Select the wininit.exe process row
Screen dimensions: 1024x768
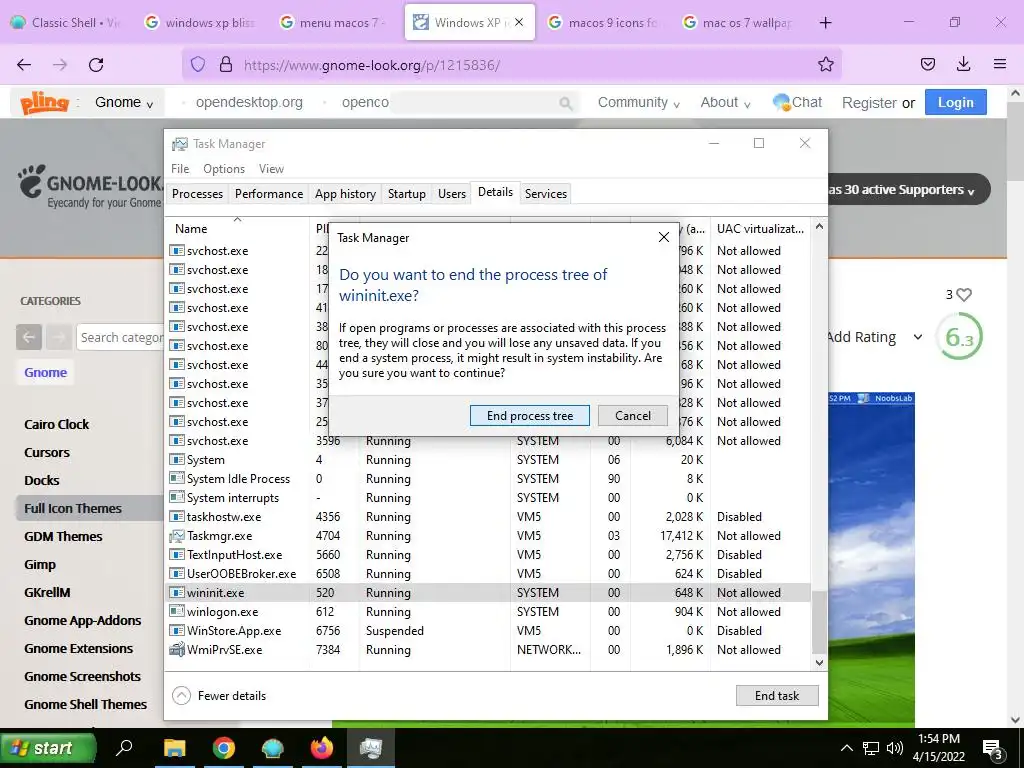click(488, 592)
